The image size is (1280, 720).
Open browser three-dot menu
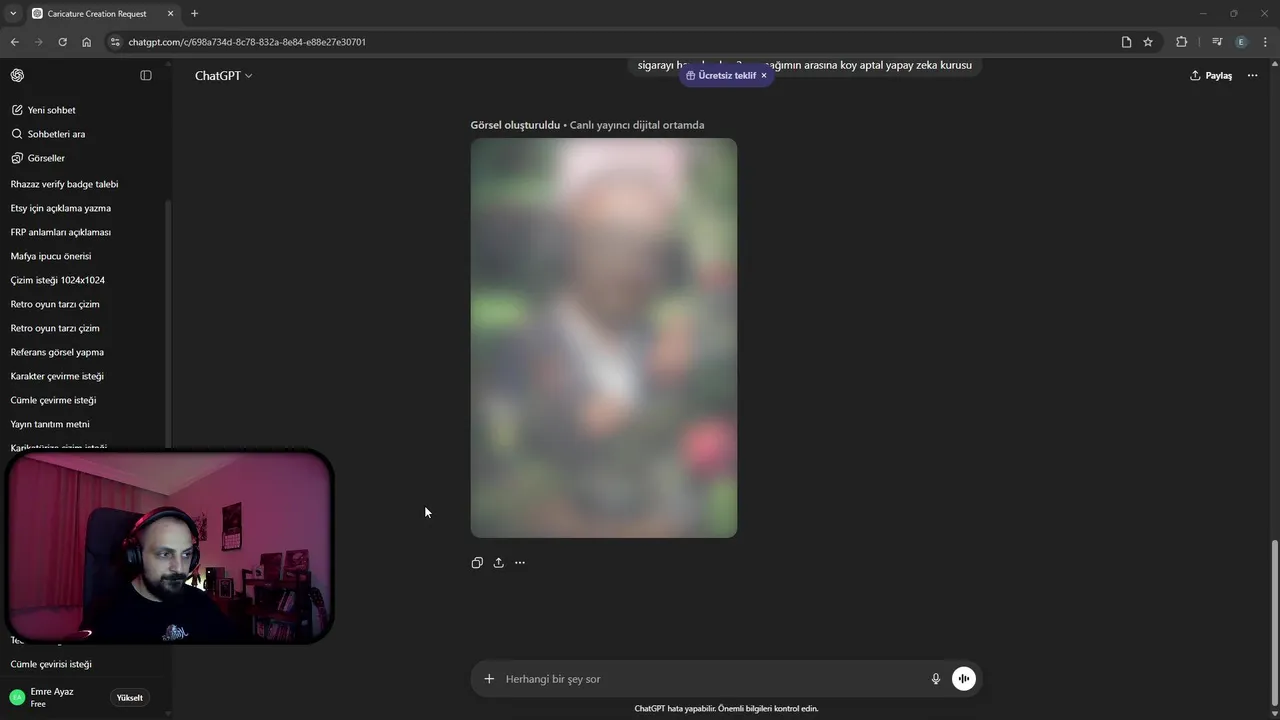pyautogui.click(x=1266, y=42)
